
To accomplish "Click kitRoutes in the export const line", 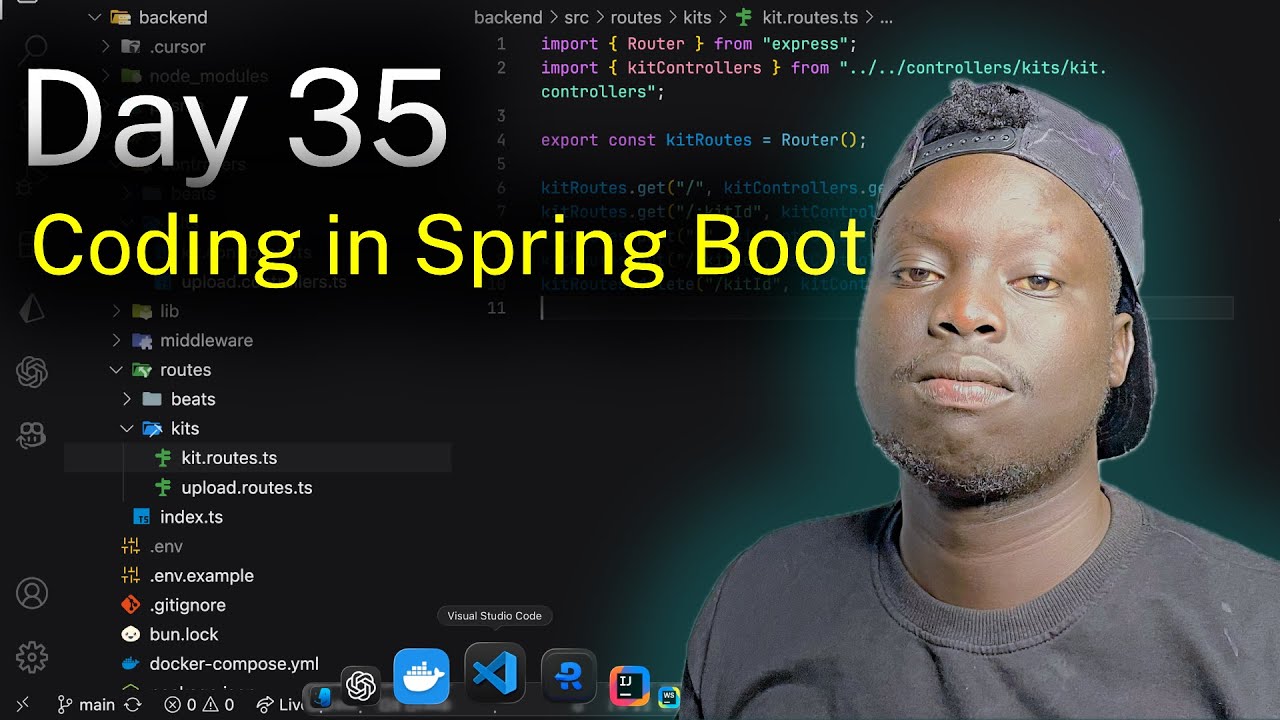I will coord(709,140).
